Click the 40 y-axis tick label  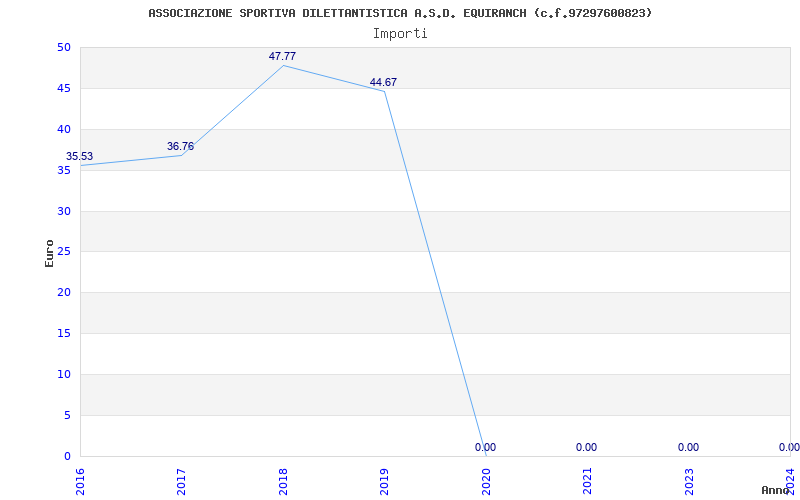64,129
